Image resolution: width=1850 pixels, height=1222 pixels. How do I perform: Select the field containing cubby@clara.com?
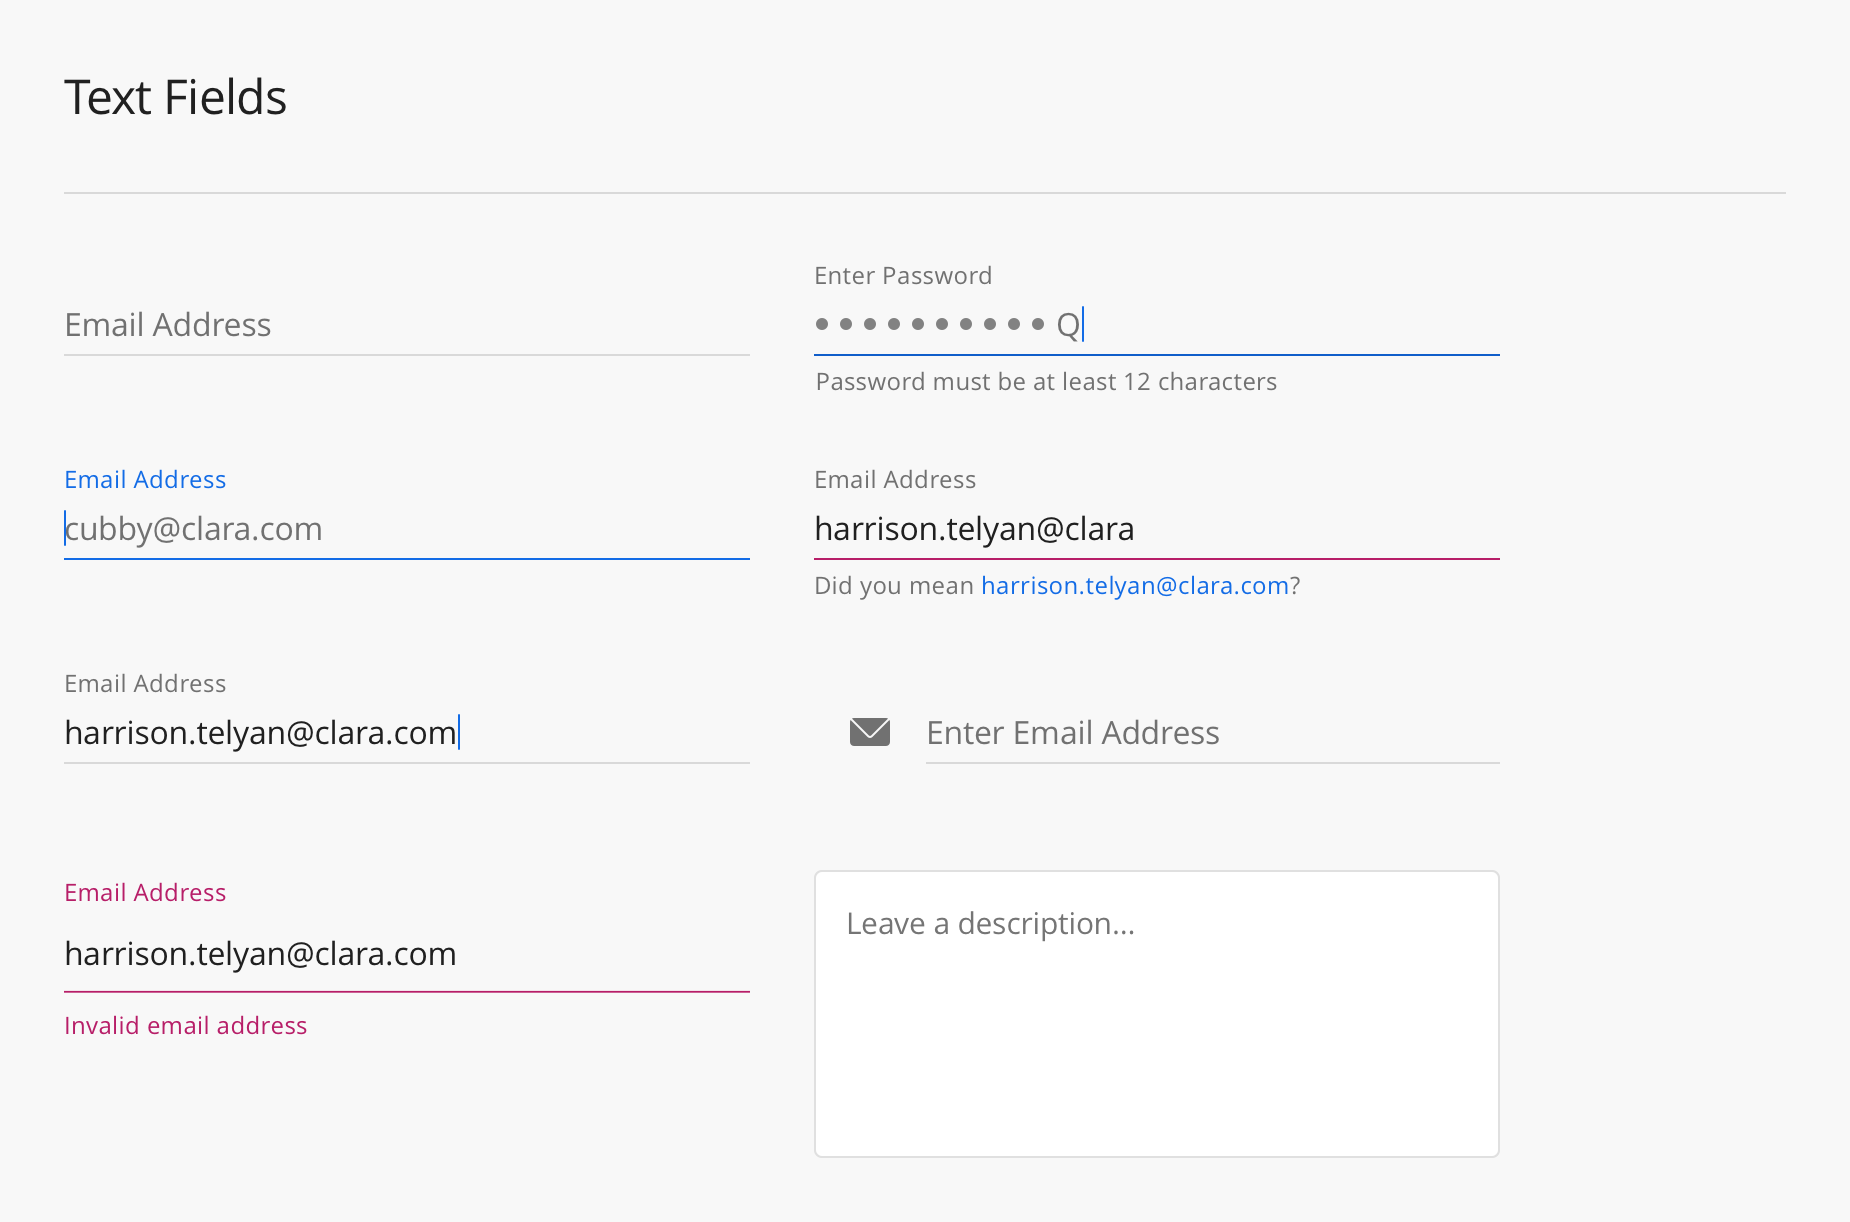tap(400, 529)
